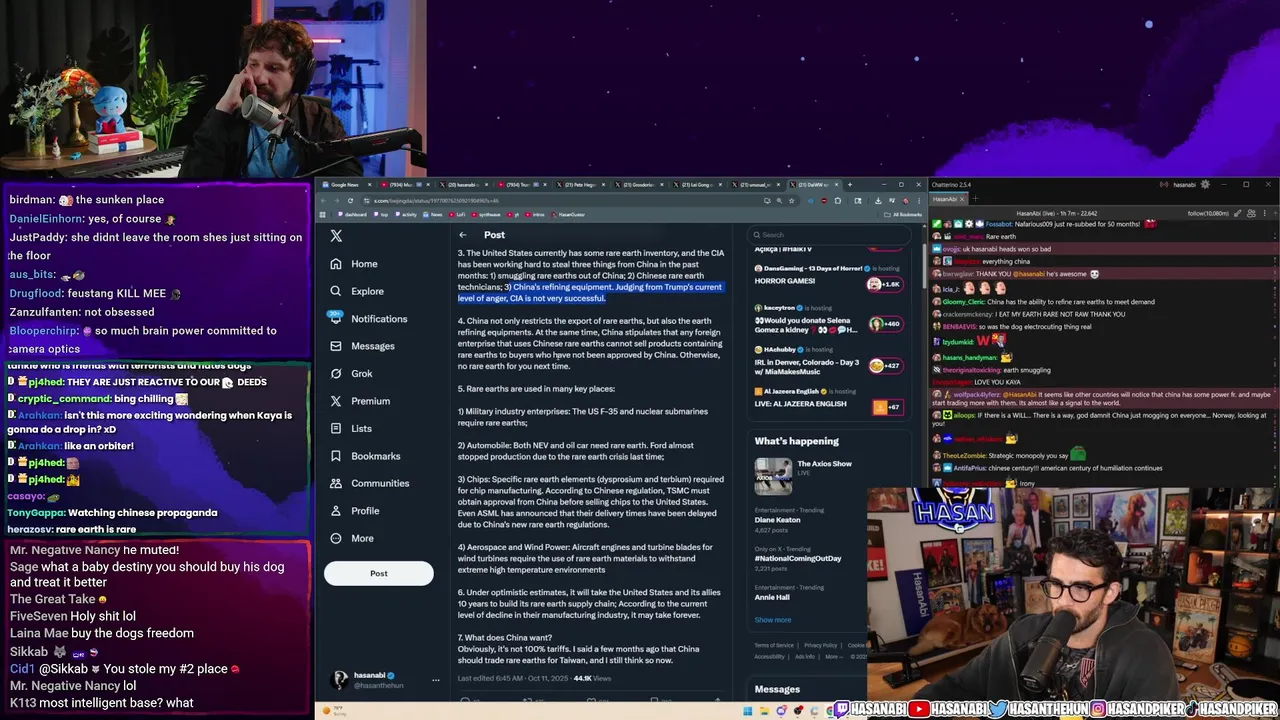
Task: Open Profile in the X sidebar
Action: click(354, 511)
